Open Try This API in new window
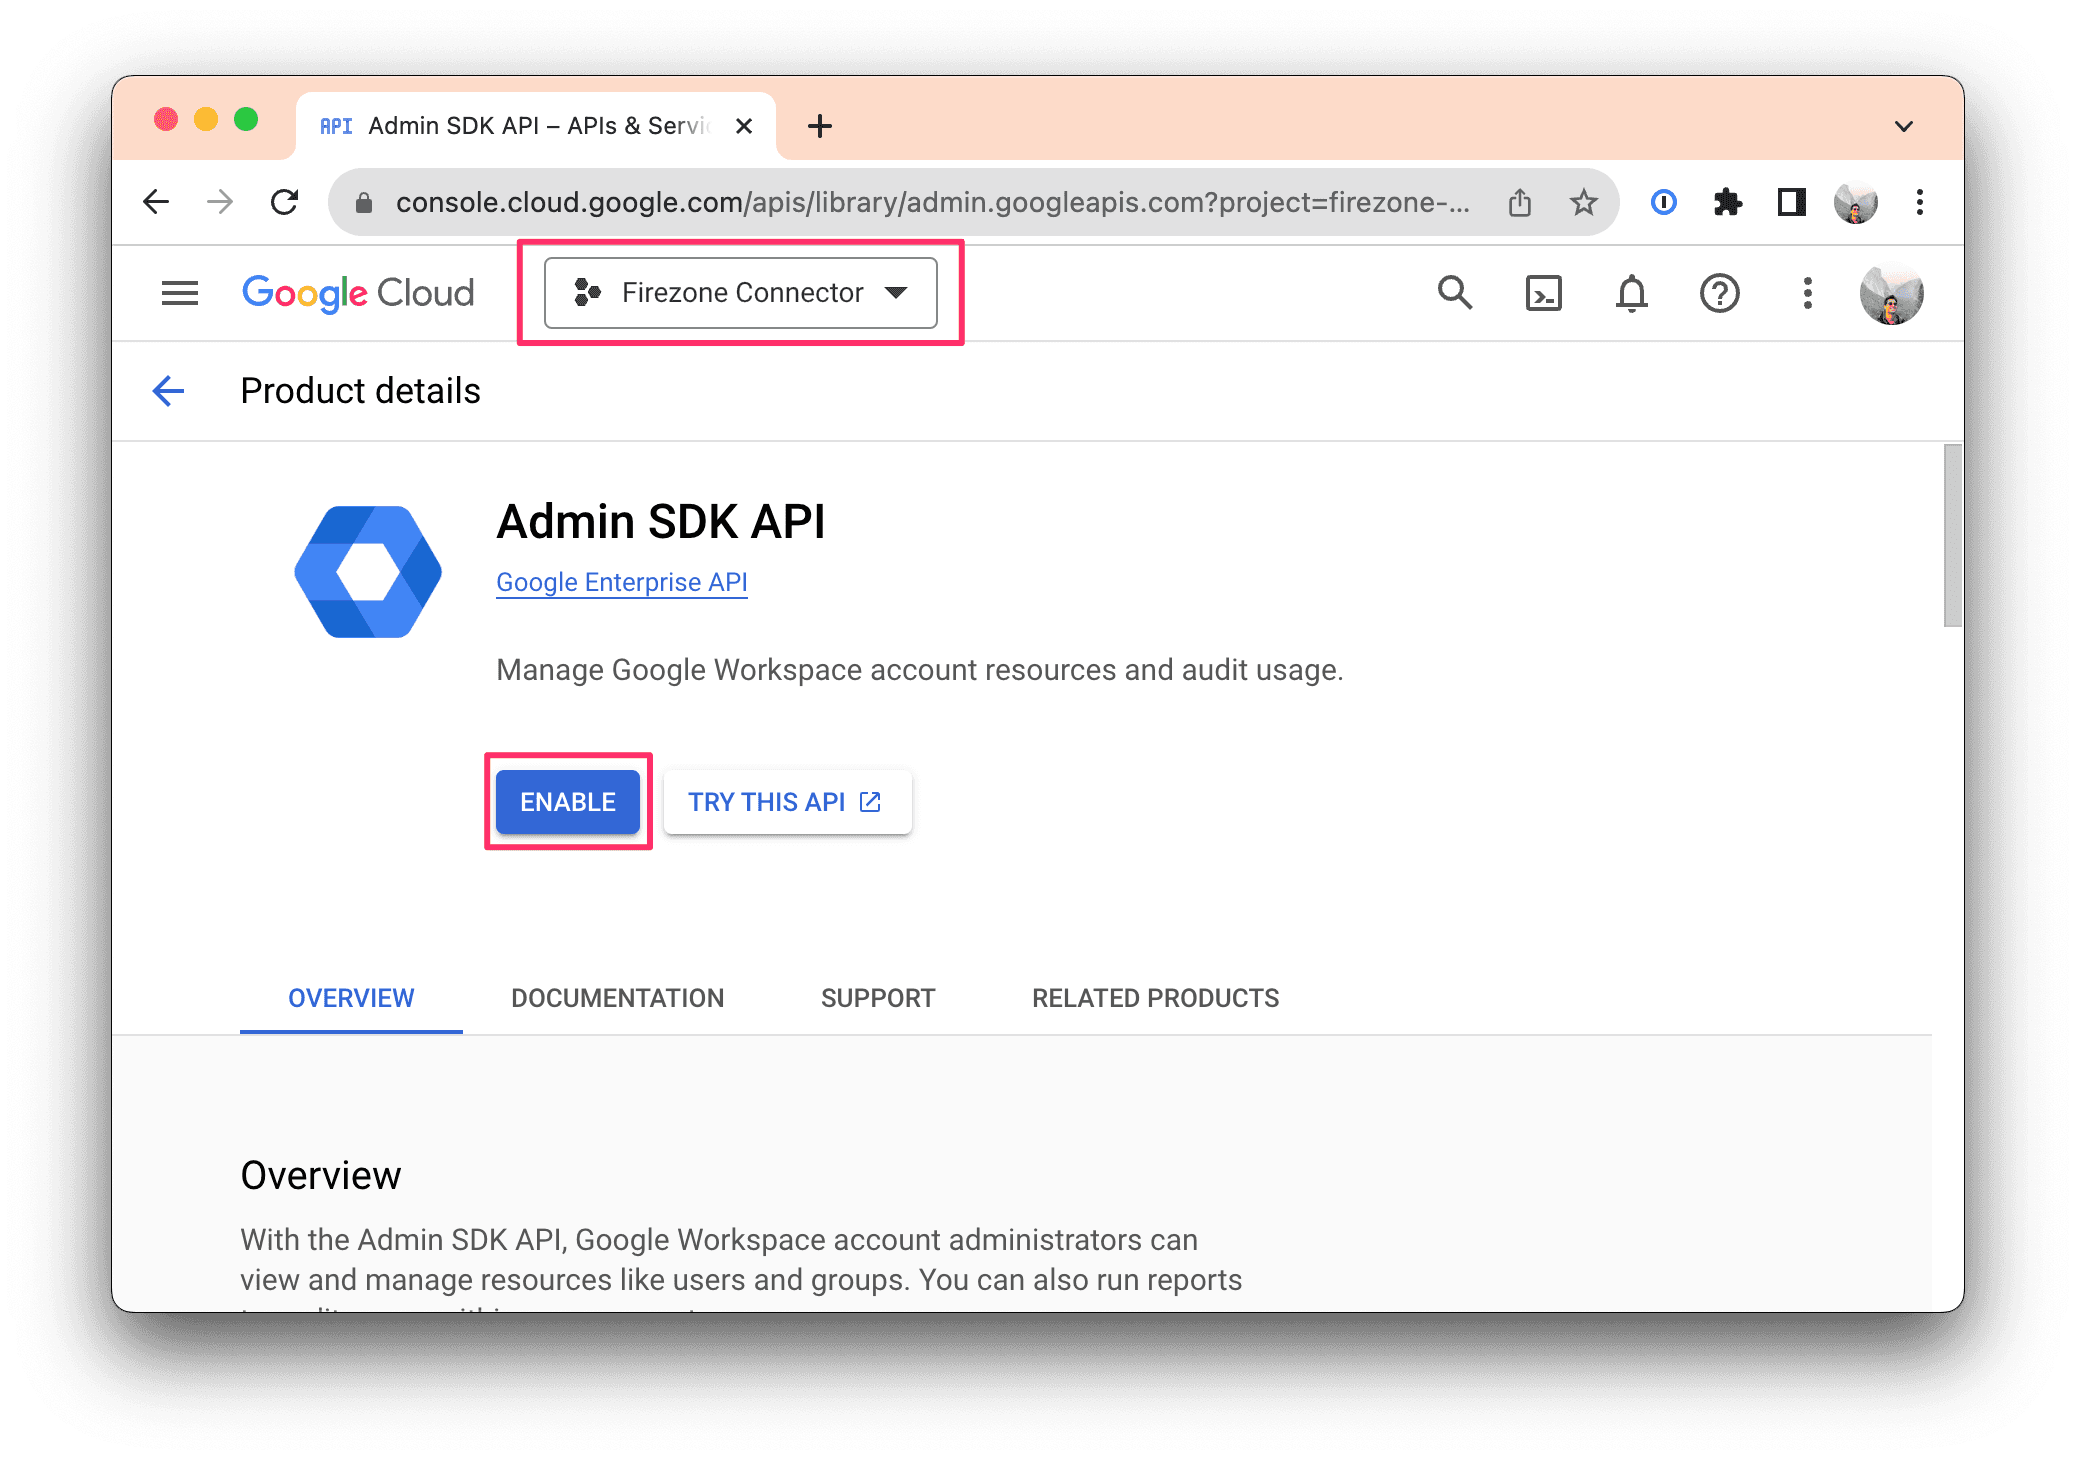 pos(787,801)
